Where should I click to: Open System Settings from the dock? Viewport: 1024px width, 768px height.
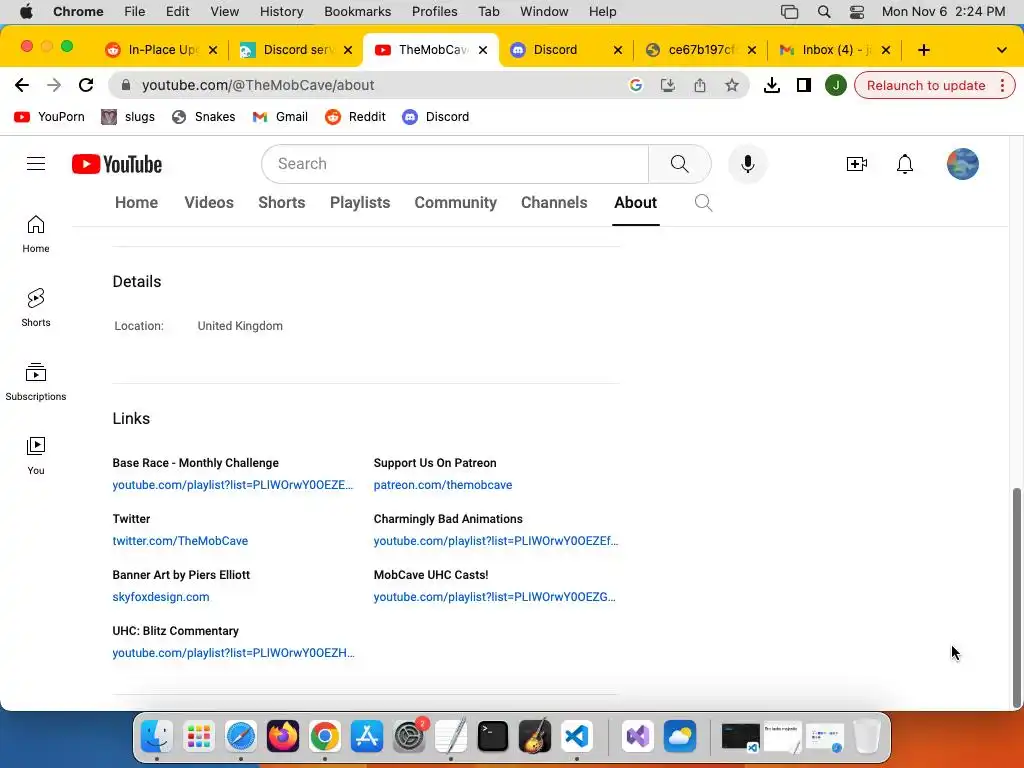point(409,737)
